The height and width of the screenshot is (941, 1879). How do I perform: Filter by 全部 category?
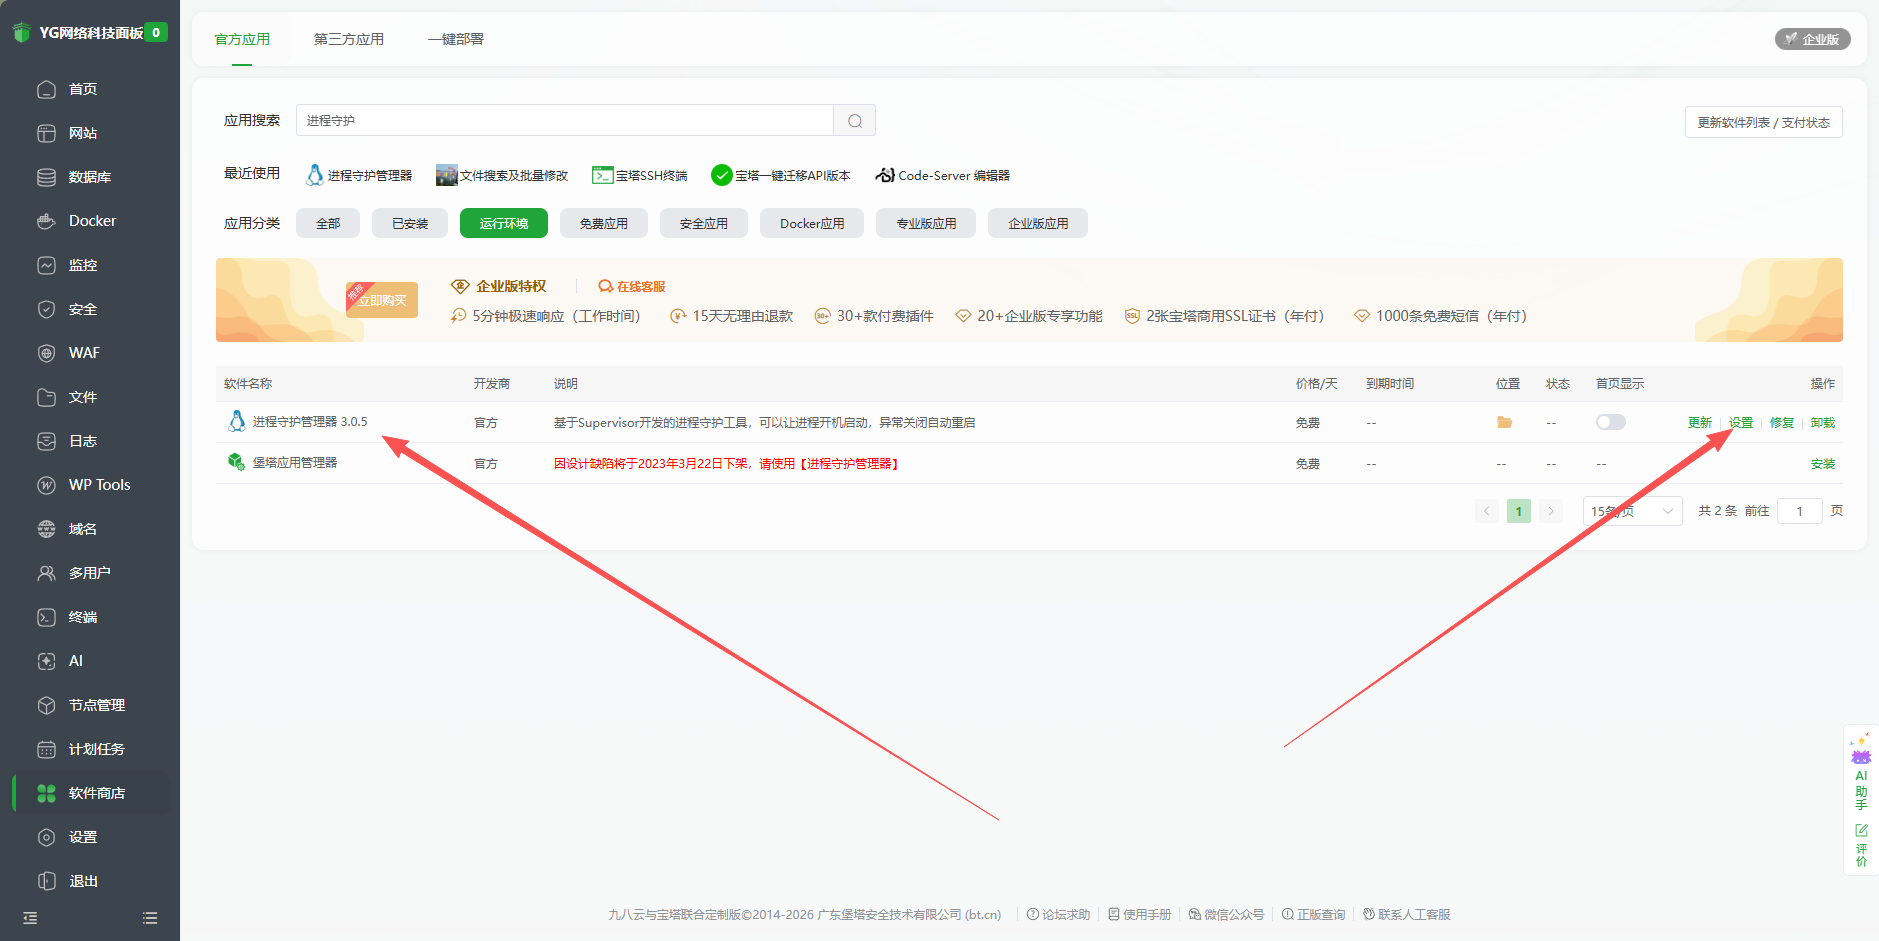pos(328,223)
